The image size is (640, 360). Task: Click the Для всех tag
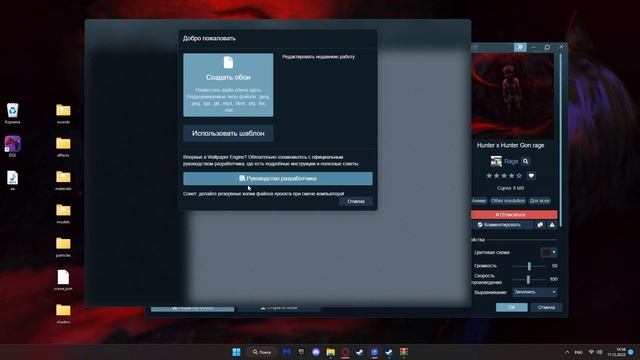[539, 201]
